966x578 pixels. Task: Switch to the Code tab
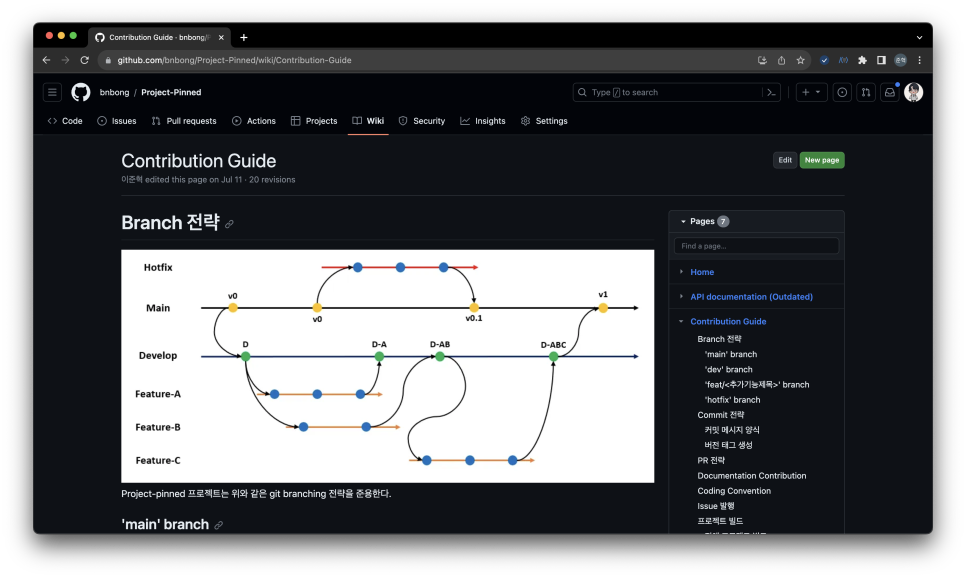click(x=65, y=121)
